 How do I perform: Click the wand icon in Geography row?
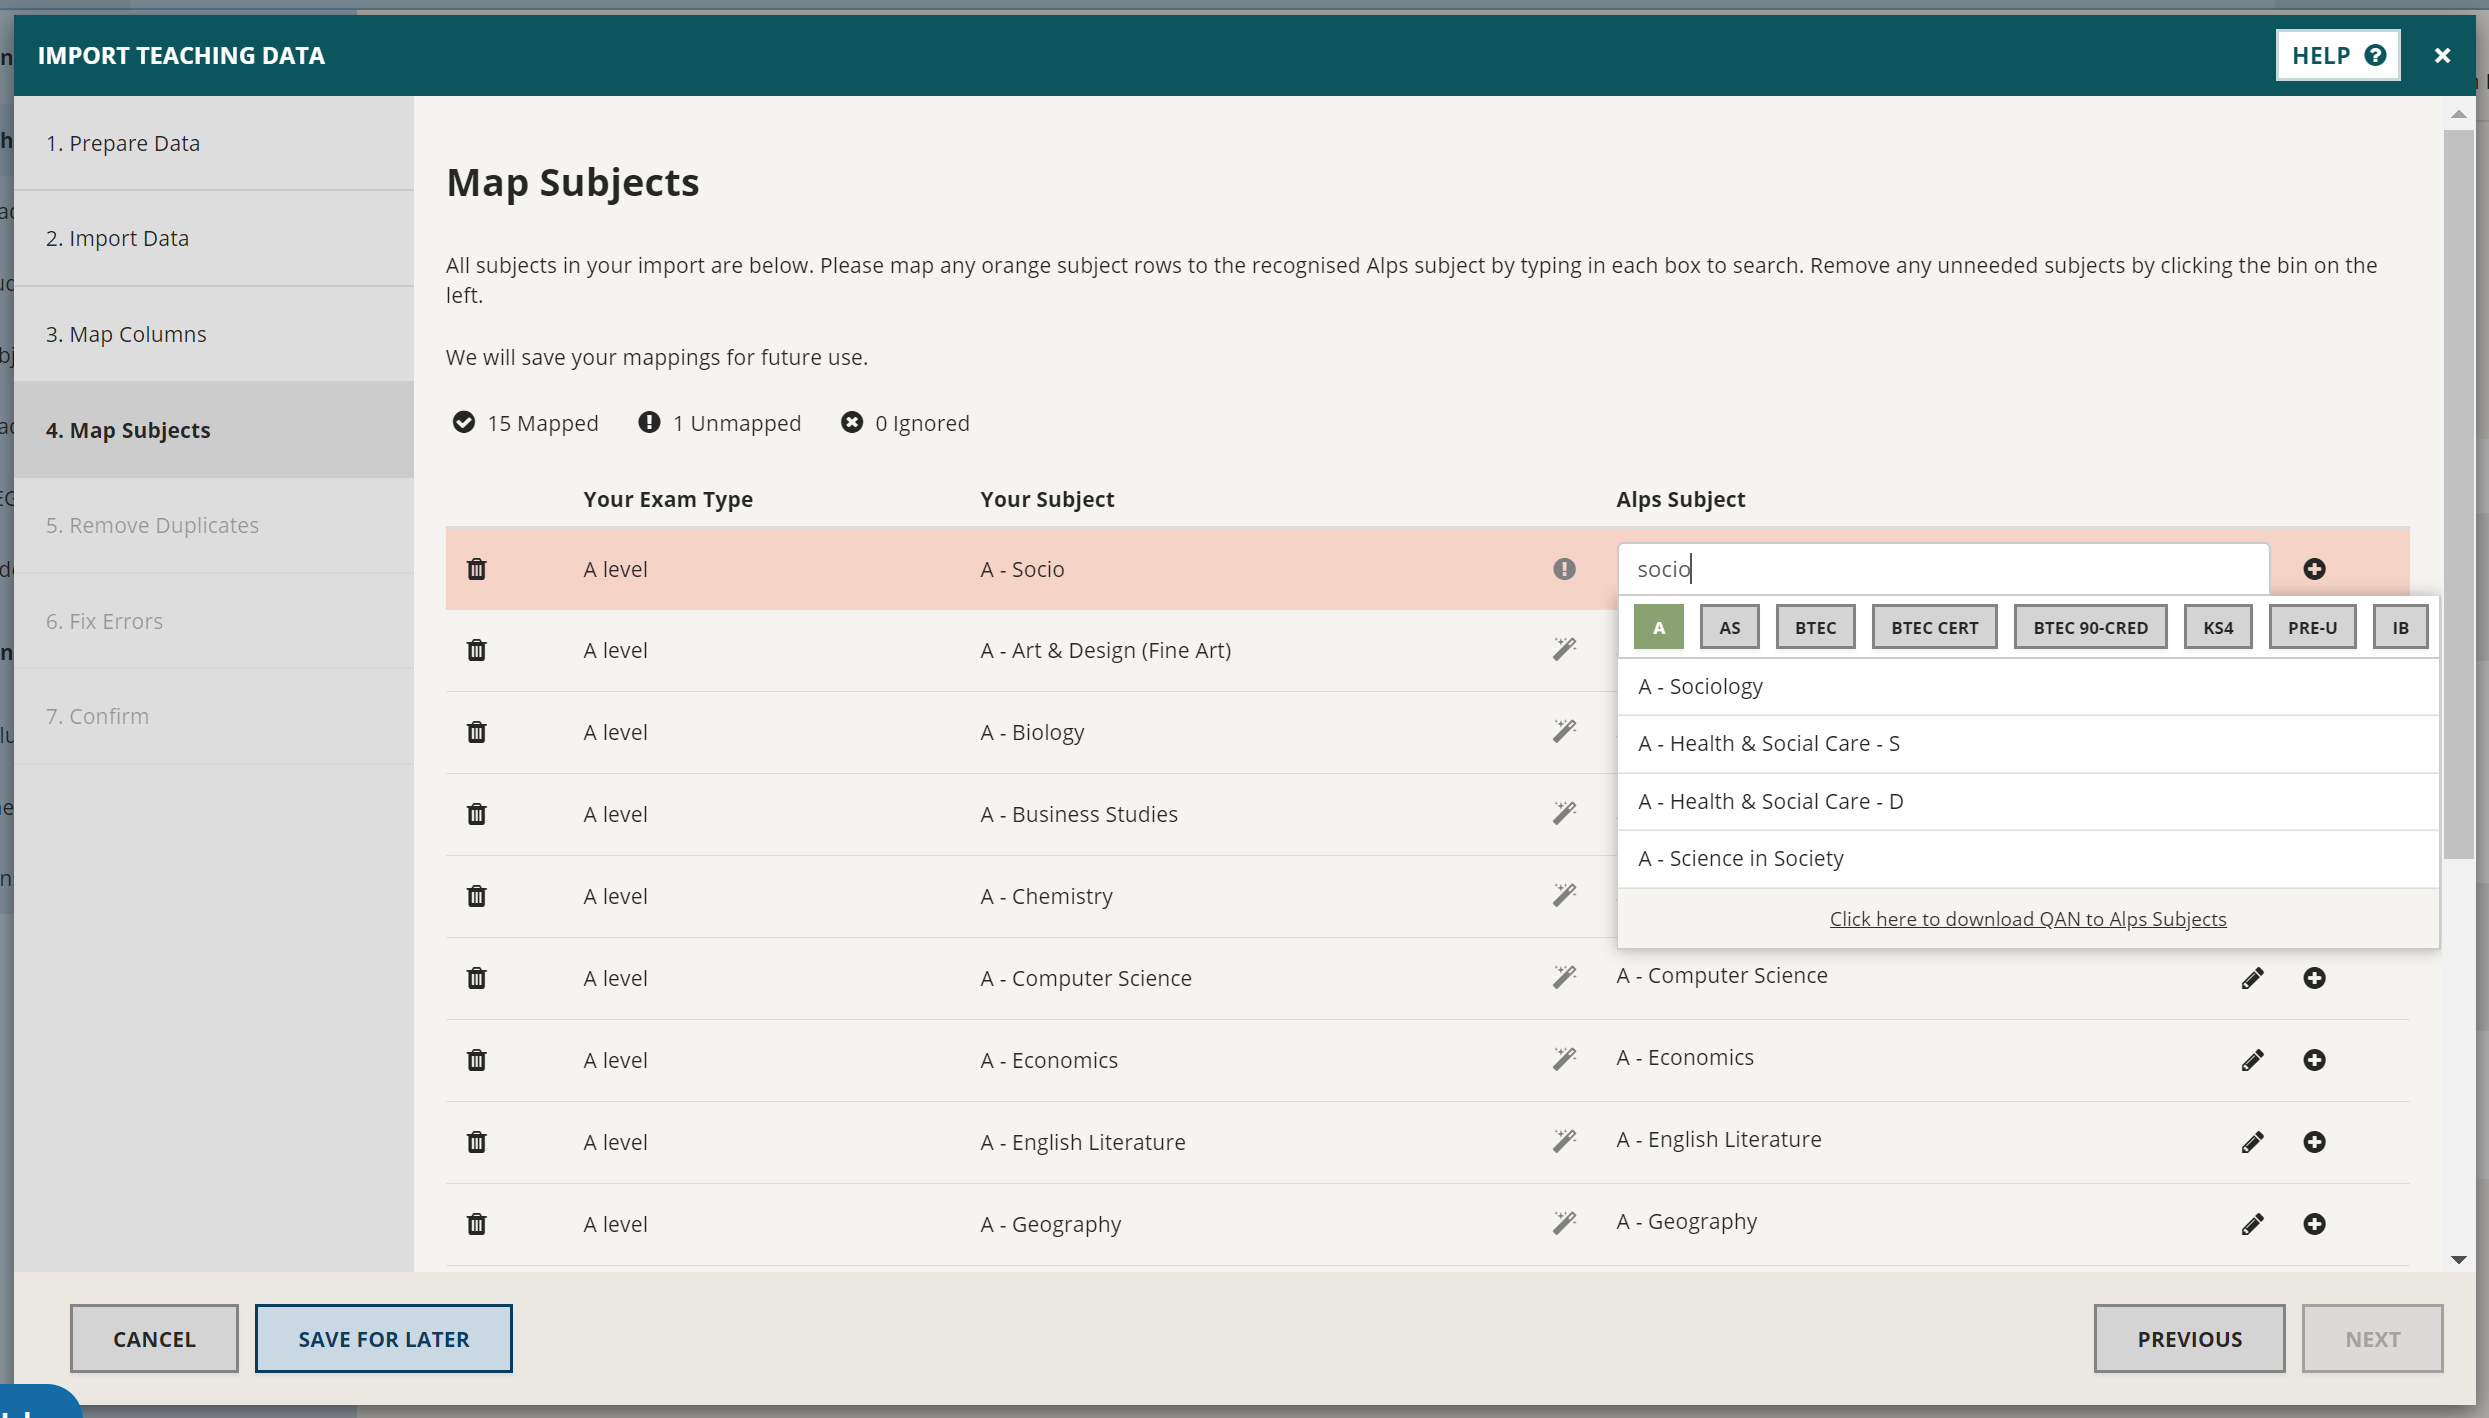(x=1564, y=1223)
